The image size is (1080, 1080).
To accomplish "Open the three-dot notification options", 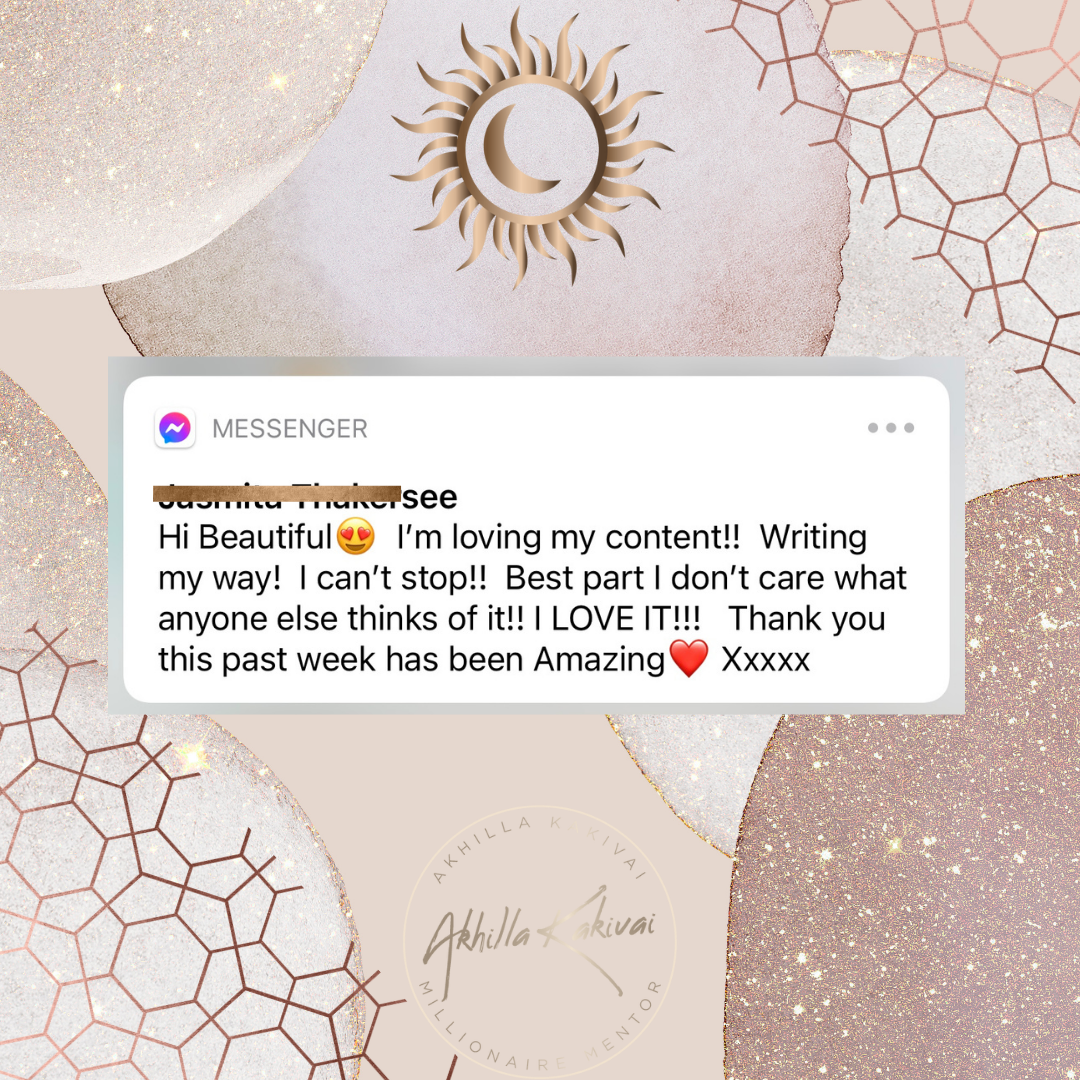I will tap(891, 428).
